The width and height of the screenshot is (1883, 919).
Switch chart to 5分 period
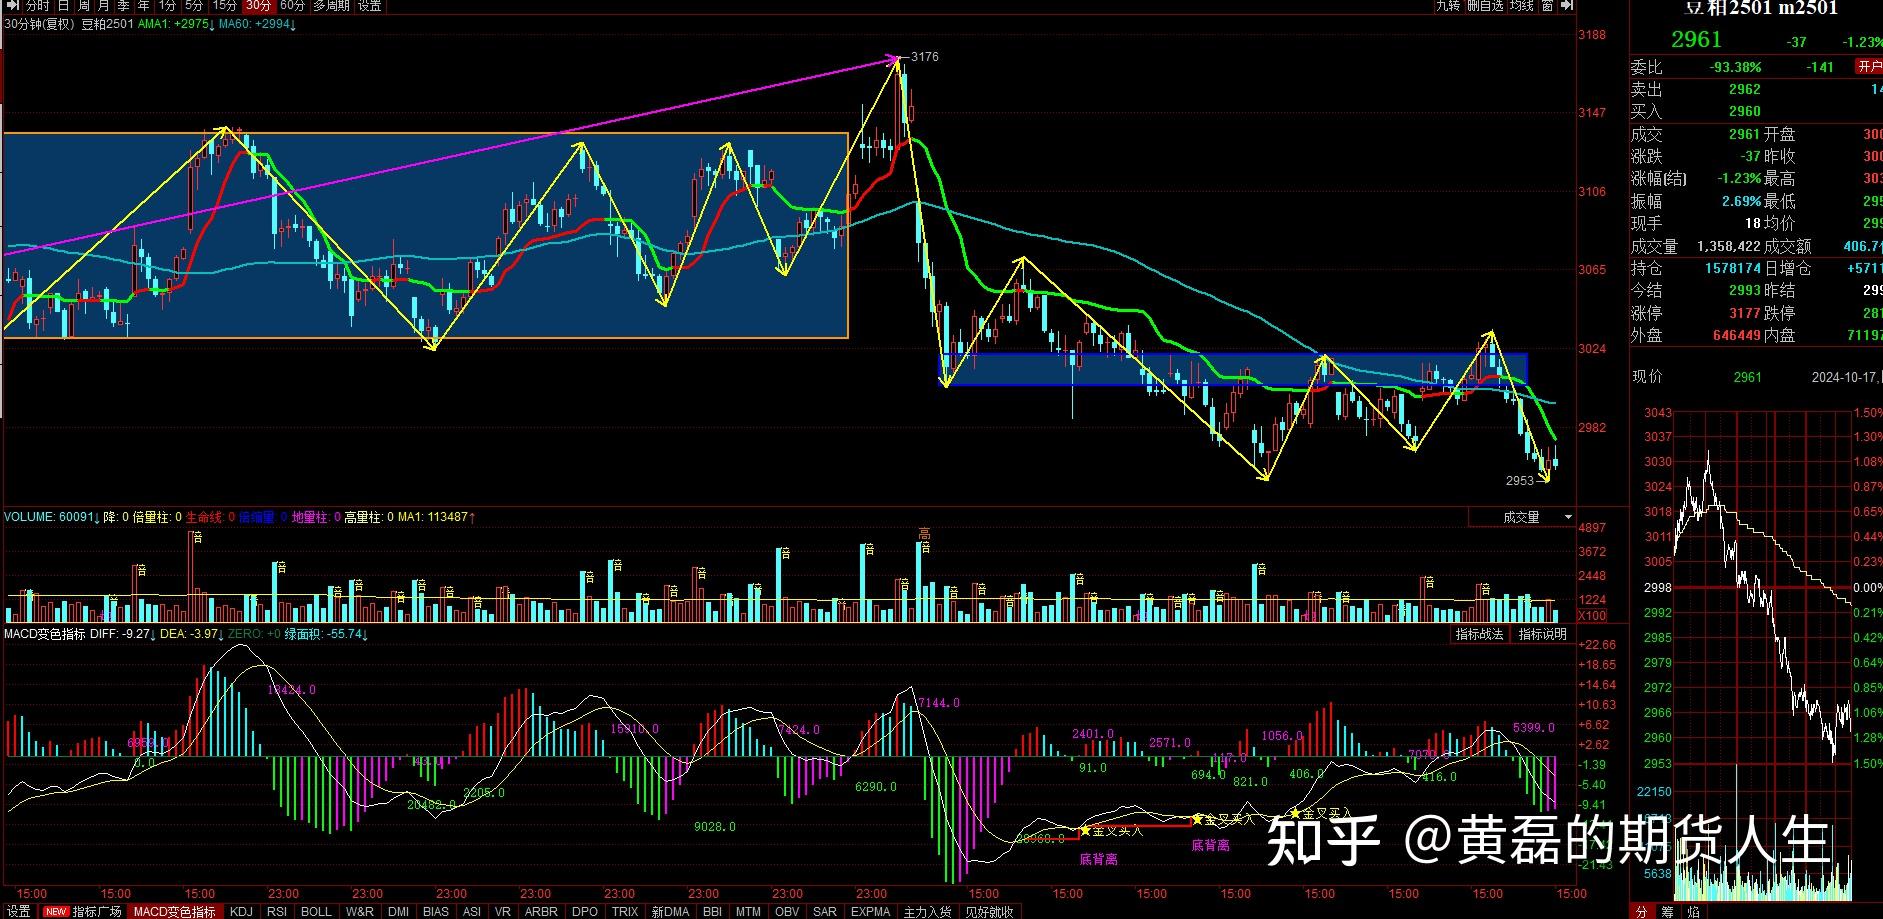click(x=194, y=6)
